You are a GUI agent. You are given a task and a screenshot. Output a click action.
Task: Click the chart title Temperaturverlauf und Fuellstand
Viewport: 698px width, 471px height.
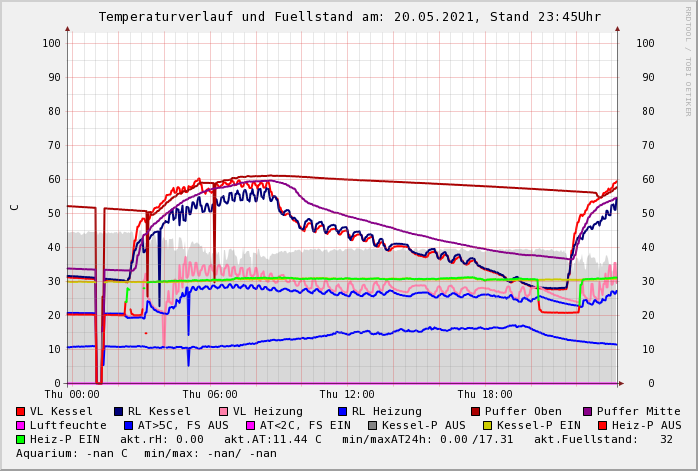point(349,17)
